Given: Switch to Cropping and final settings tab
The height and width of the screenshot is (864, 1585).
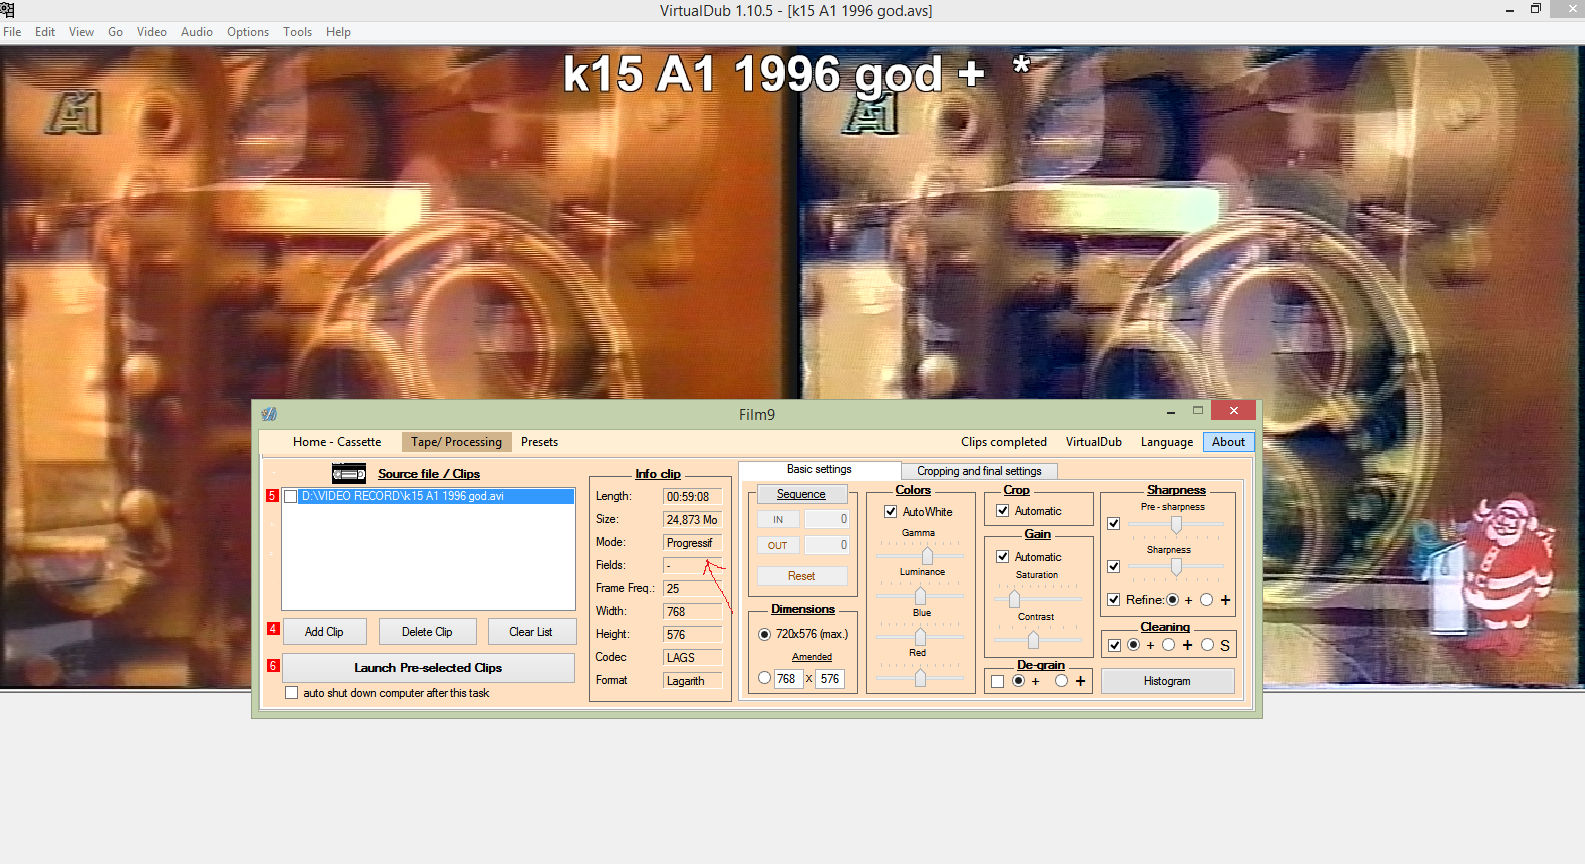Looking at the screenshot, I should pos(979,471).
